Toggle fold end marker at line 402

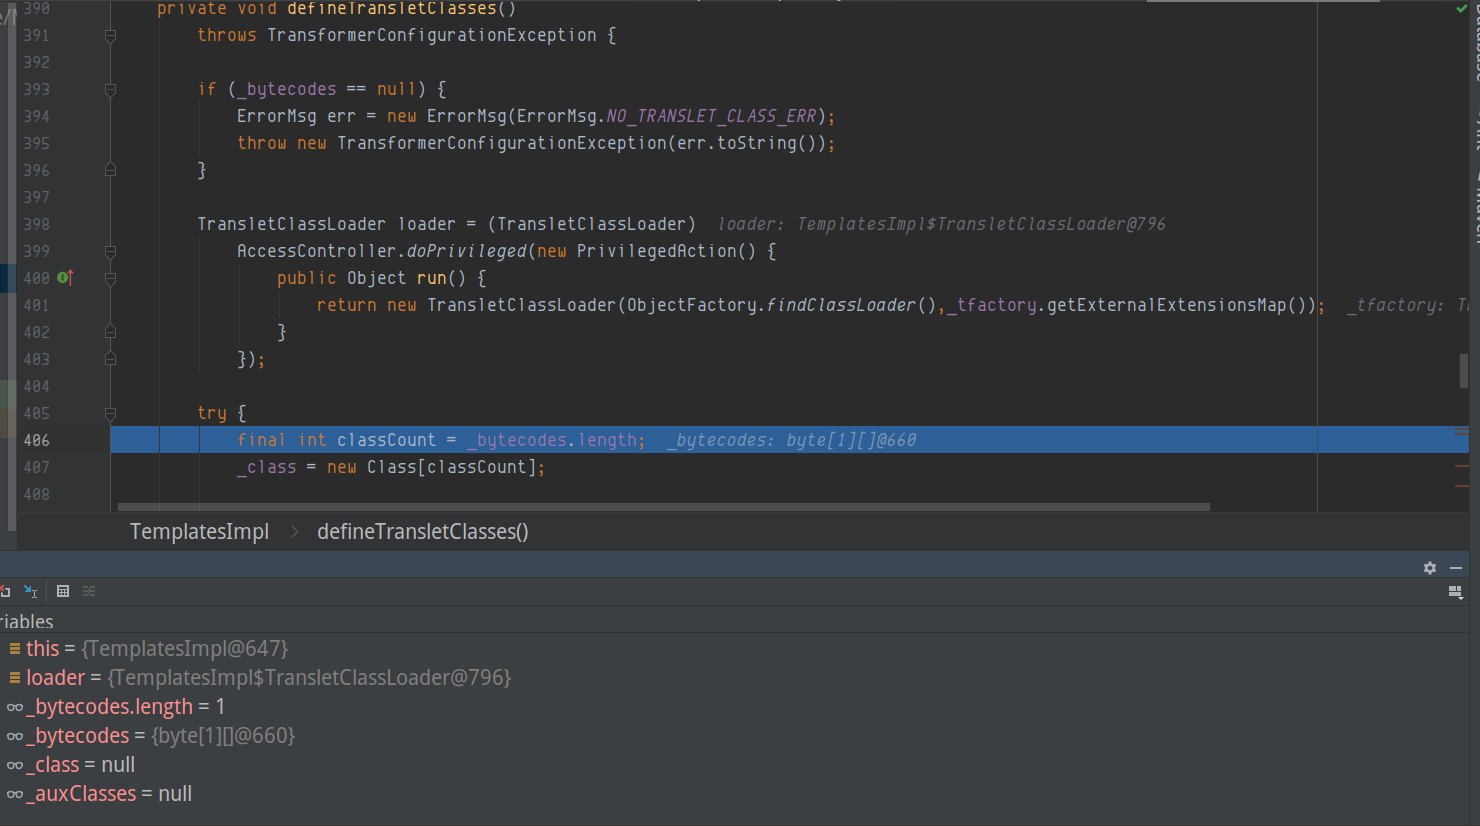coord(110,332)
